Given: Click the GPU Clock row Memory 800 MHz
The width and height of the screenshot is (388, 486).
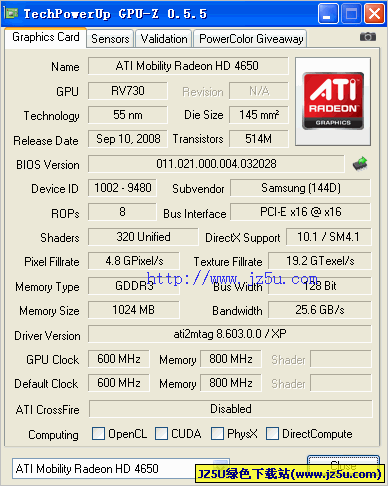Looking at the screenshot, I should point(231,359).
